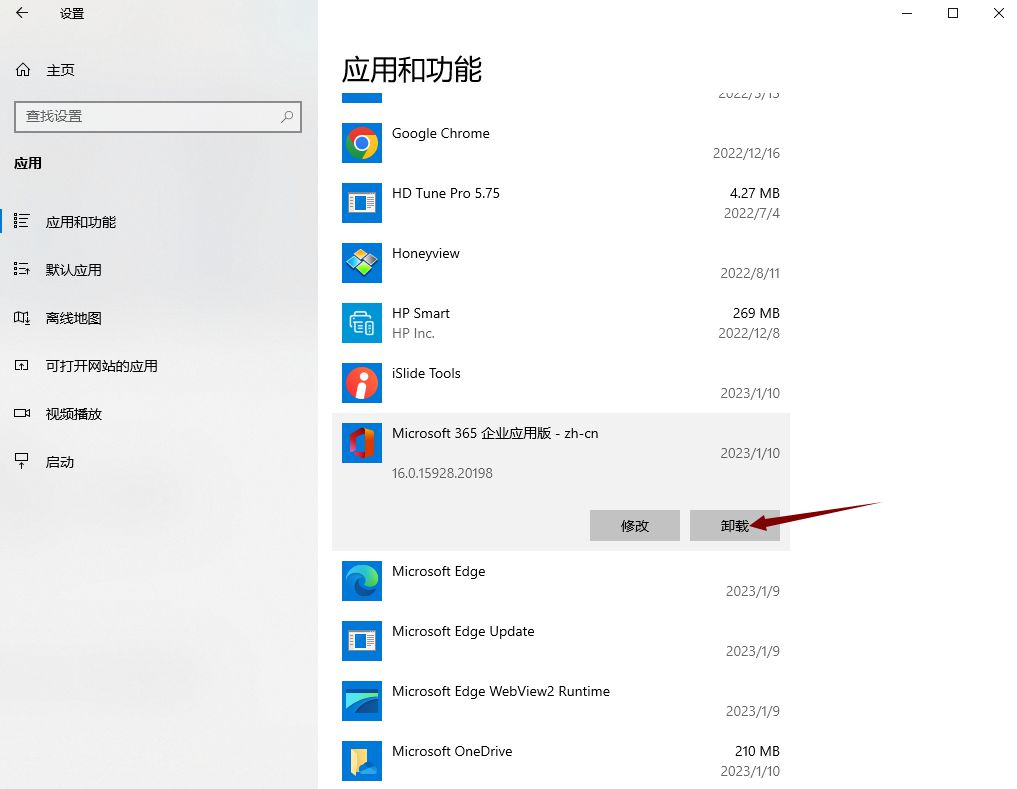Image resolution: width=1017 pixels, height=789 pixels.
Task: Click the 2022/8/11 Honeyview date
Action: click(x=750, y=273)
